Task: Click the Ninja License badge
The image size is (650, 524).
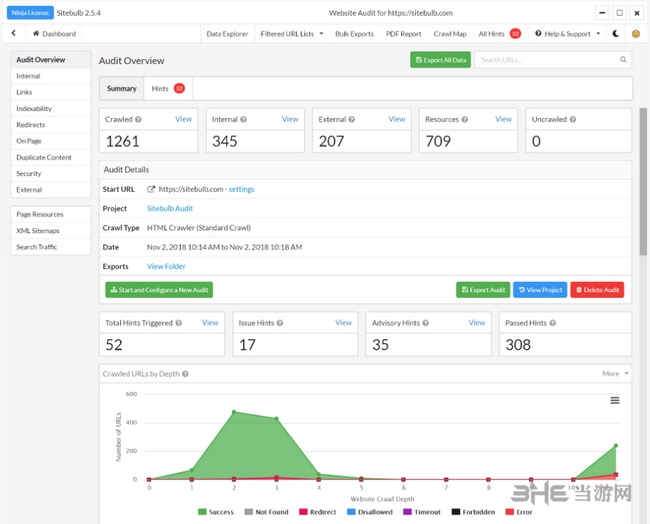Action: click(x=30, y=13)
